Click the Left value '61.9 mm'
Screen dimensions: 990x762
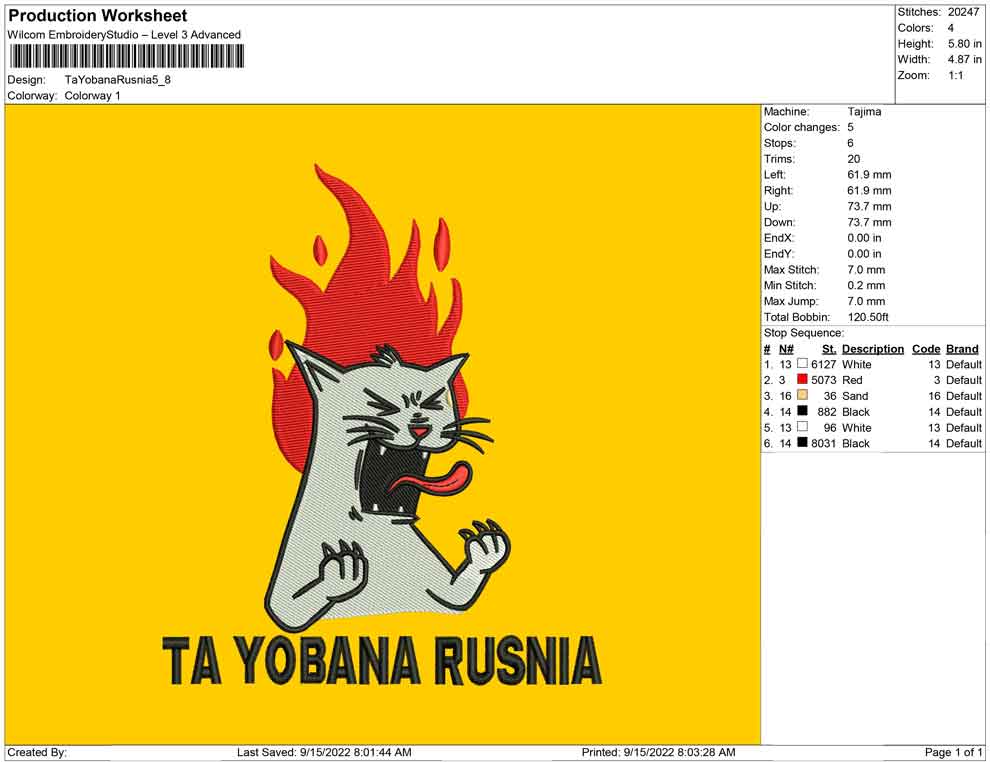(869, 175)
